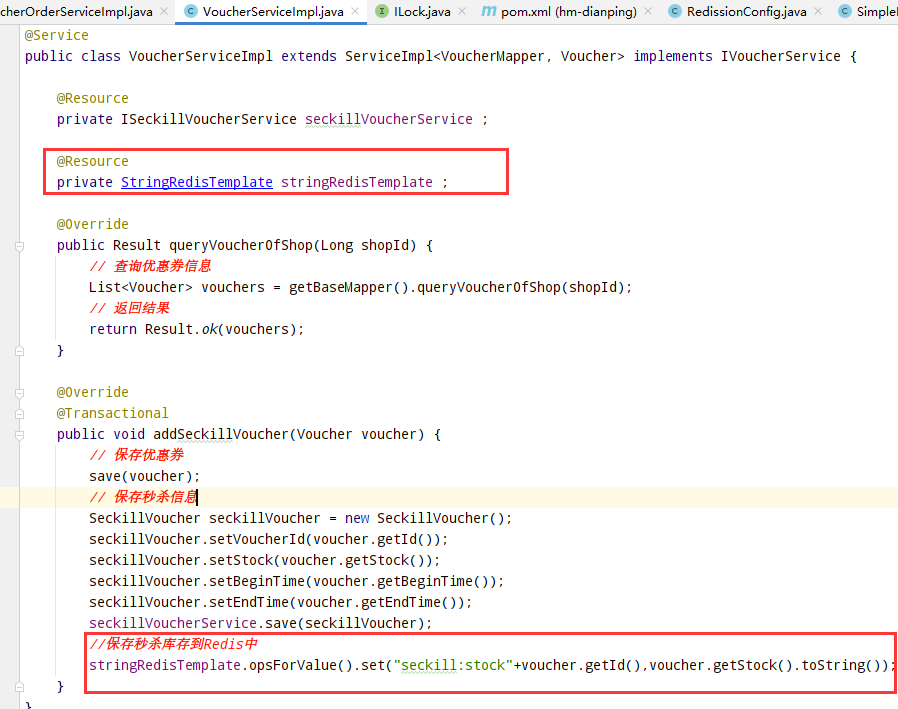This screenshot has width=898, height=709.
Task: Click the "seckill:stock" string literal
Action: [452, 665]
